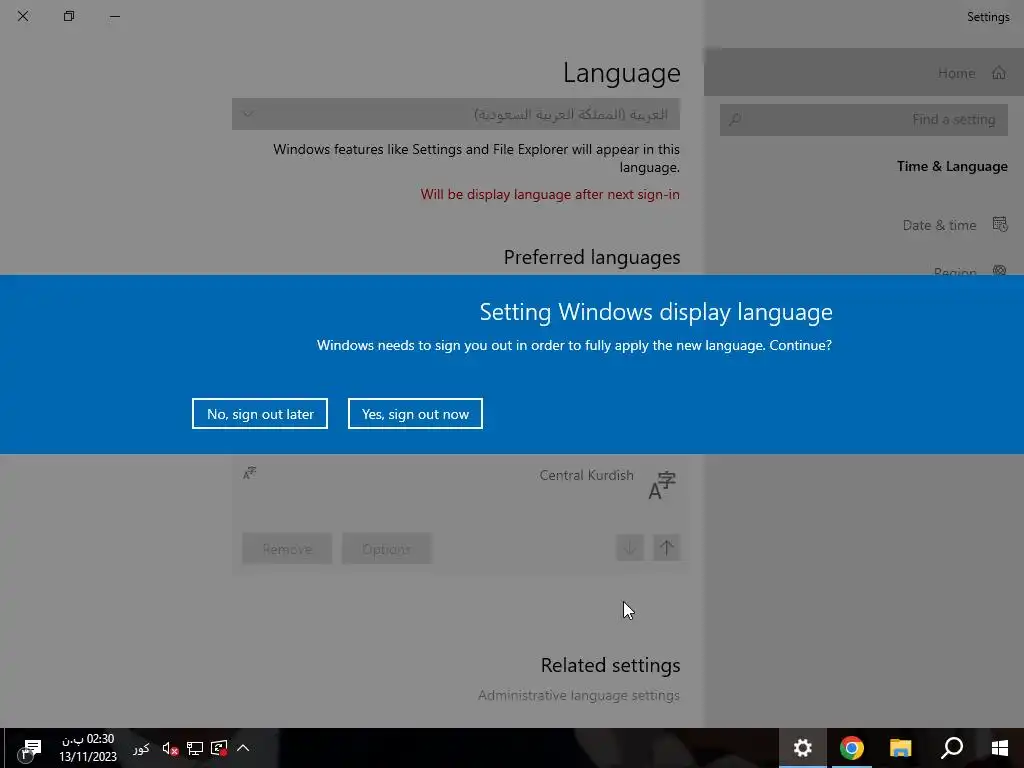This screenshot has width=1024, height=768.
Task: Open clock showing 02:30 in taskbar
Action: [88, 748]
